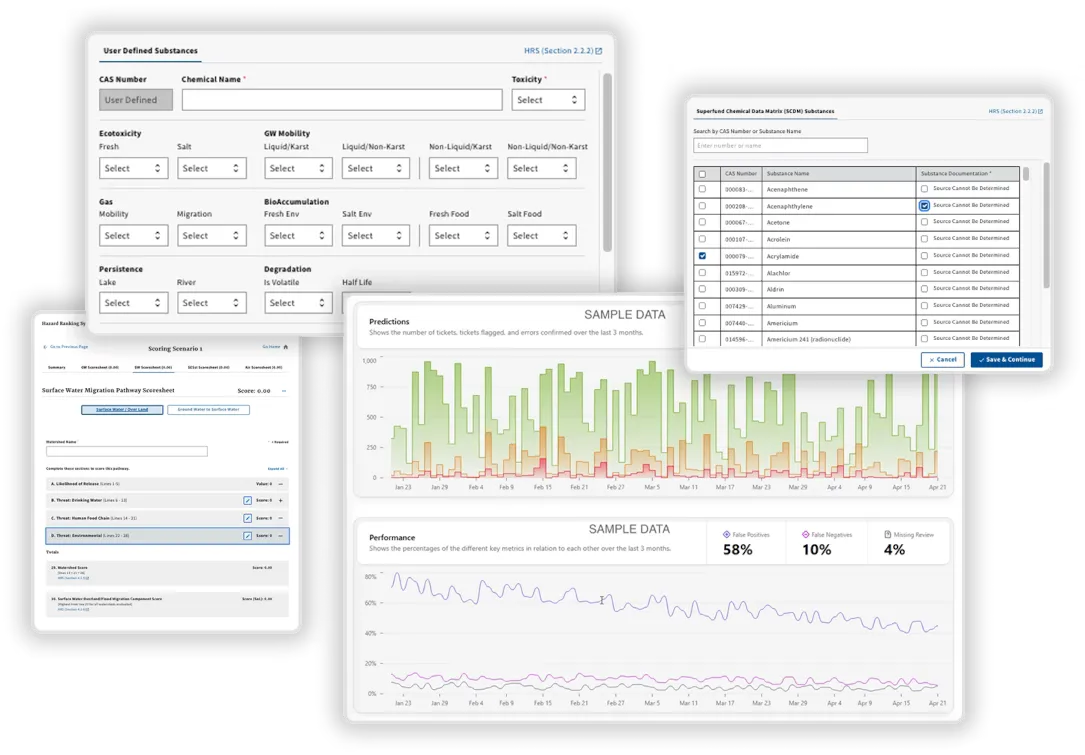
Task: Click Expand All in the pathway scoresheet
Action: (x=275, y=468)
